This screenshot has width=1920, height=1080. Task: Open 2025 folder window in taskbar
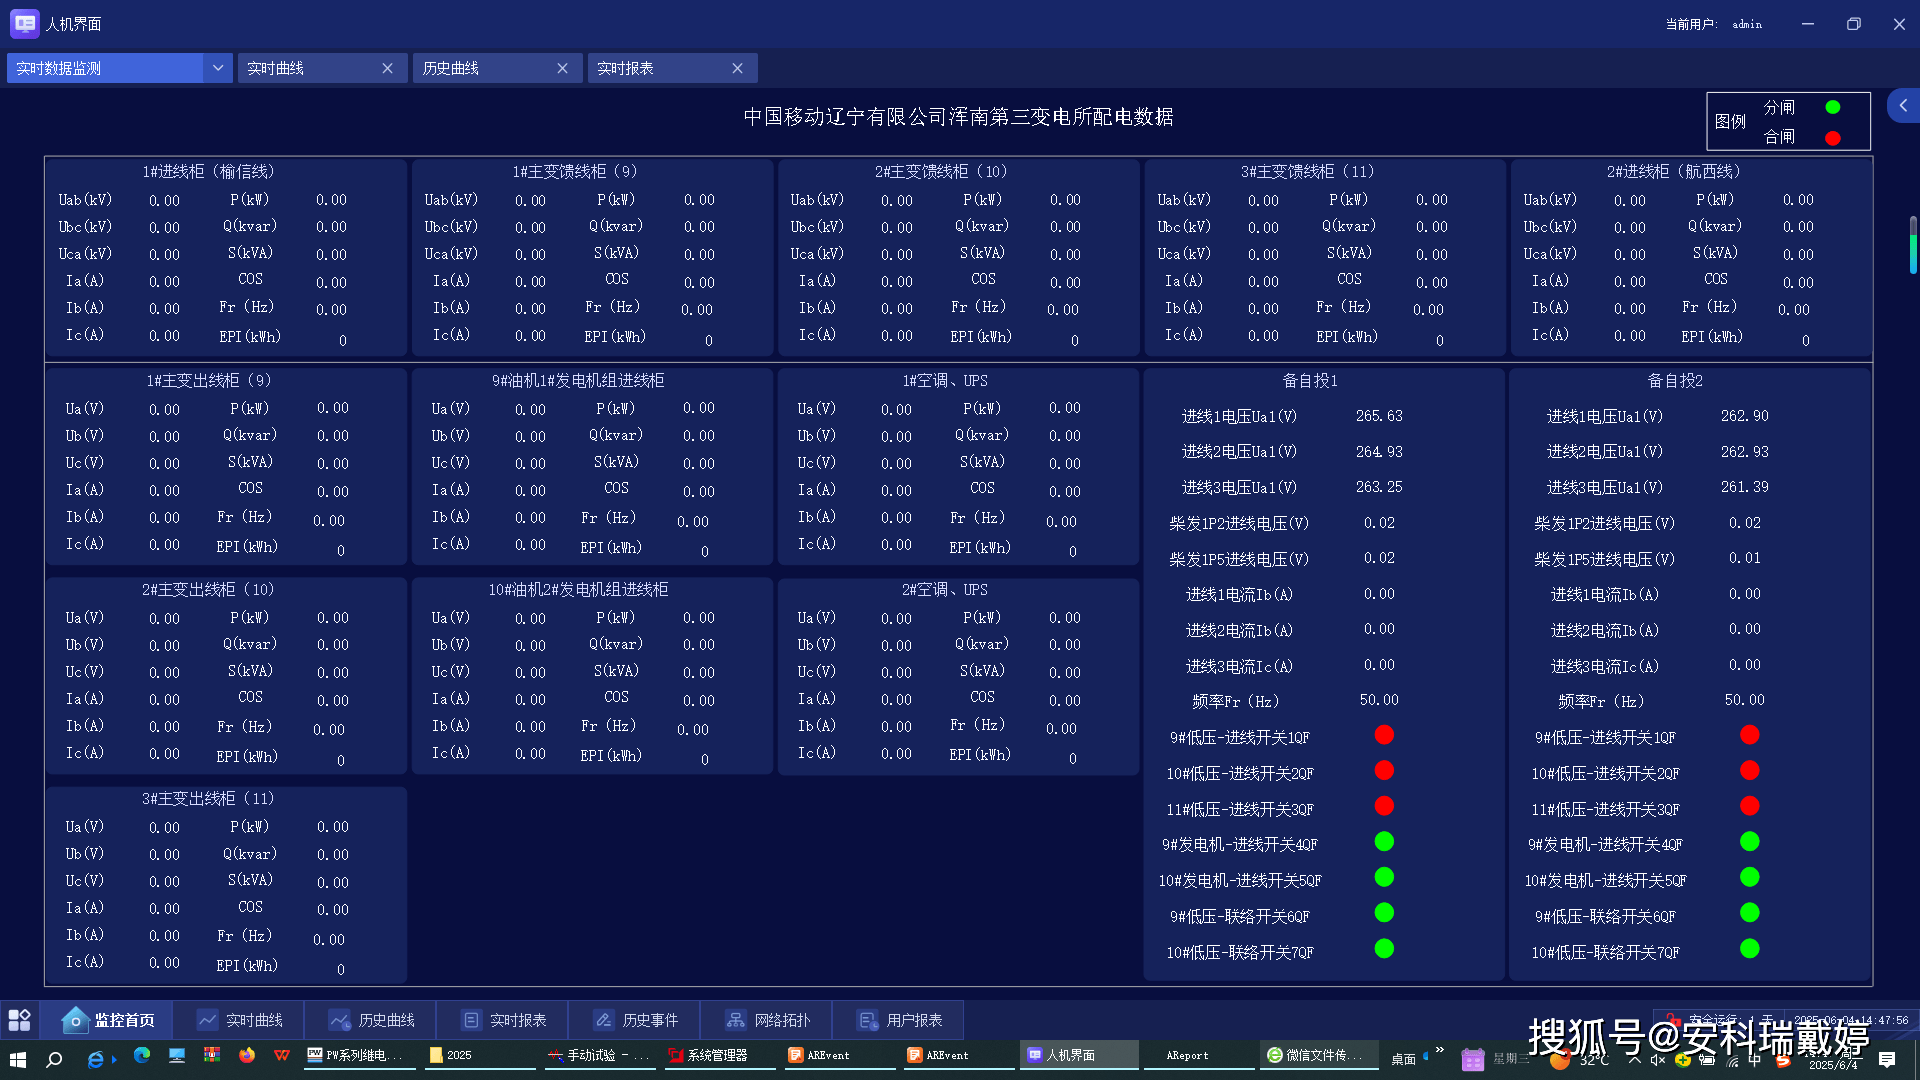point(481,1055)
